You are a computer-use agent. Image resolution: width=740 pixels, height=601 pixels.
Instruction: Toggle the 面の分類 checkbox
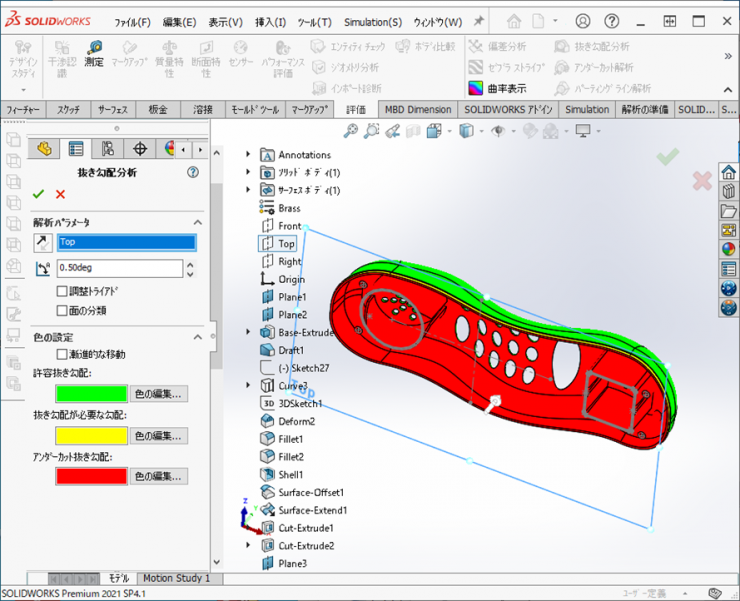click(62, 310)
